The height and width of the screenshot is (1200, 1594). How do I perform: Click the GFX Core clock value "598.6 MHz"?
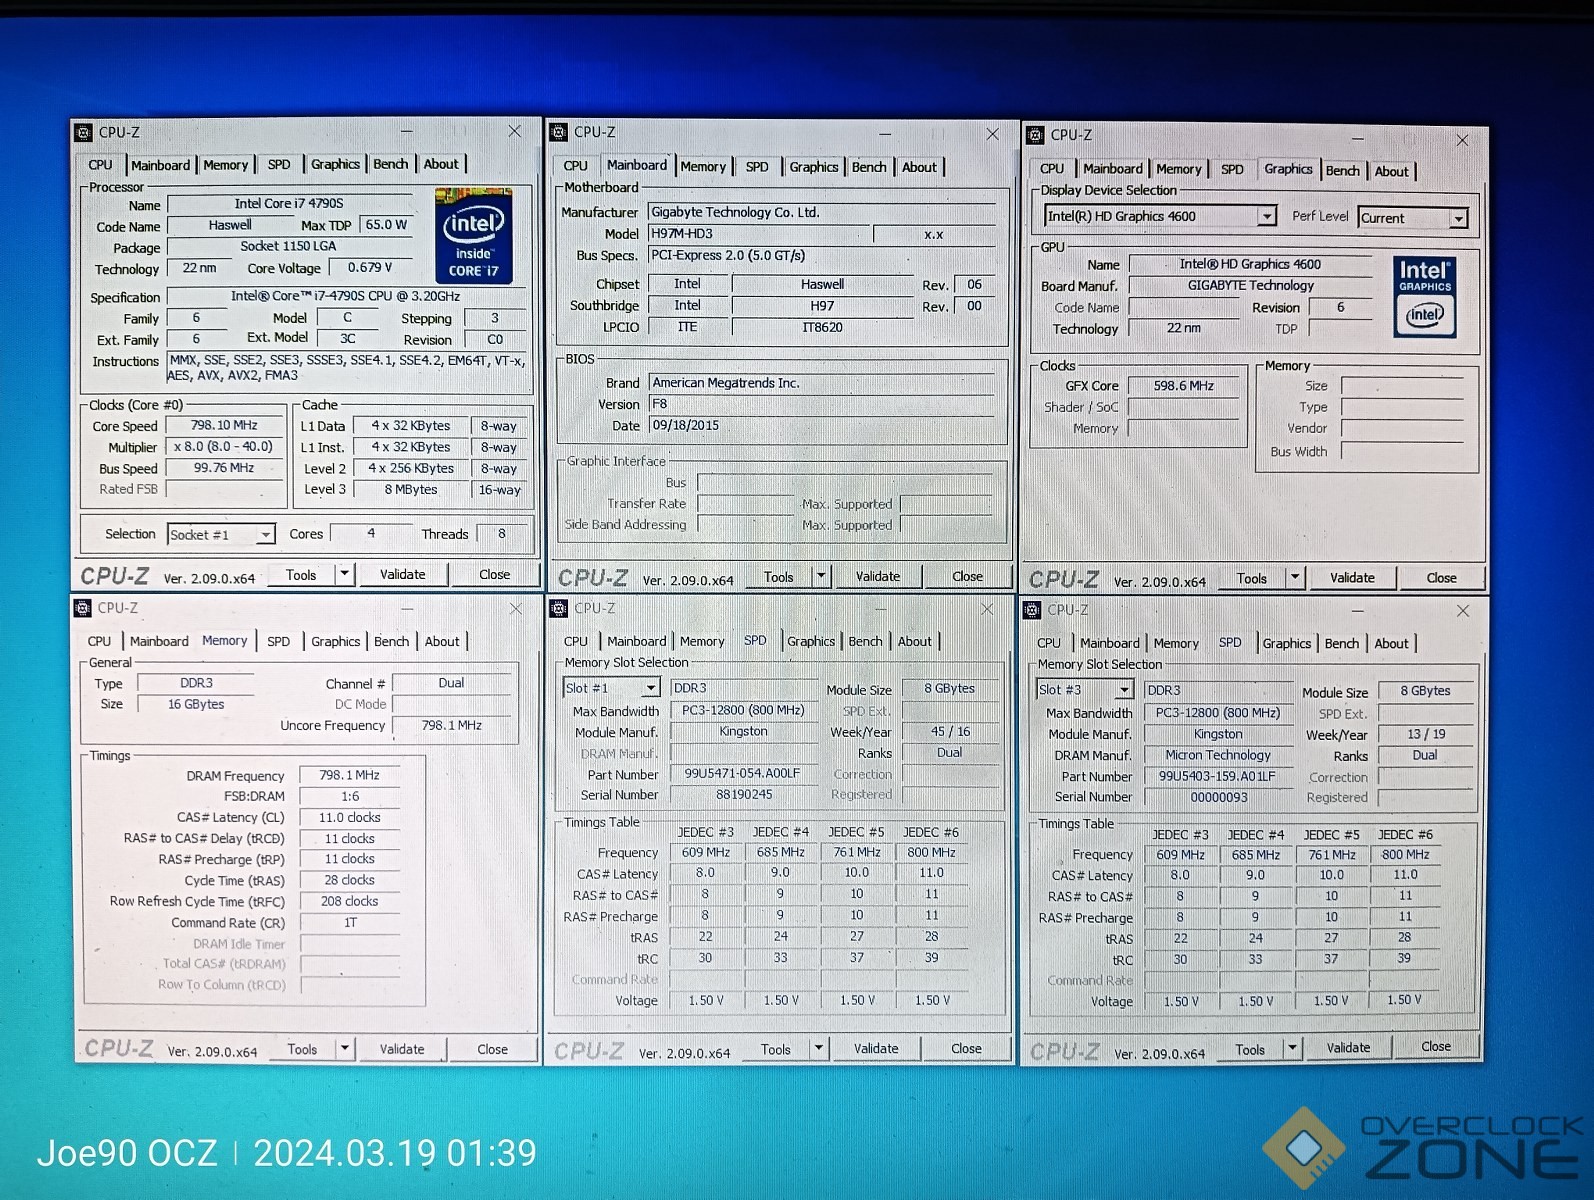coord(1184,386)
